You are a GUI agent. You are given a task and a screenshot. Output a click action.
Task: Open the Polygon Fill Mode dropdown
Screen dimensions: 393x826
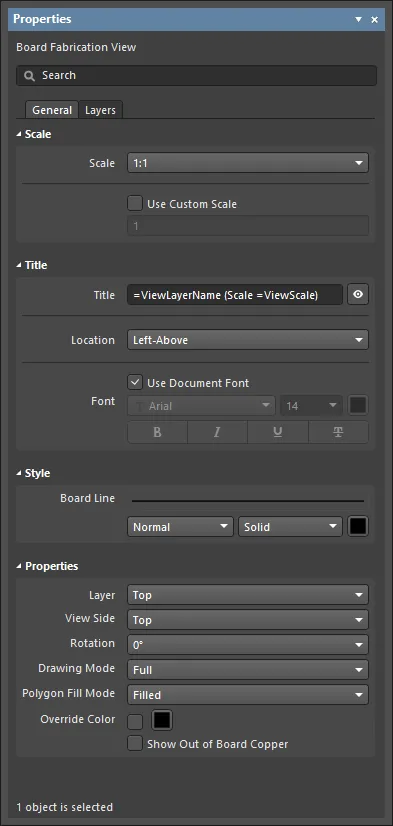pyautogui.click(x=248, y=695)
